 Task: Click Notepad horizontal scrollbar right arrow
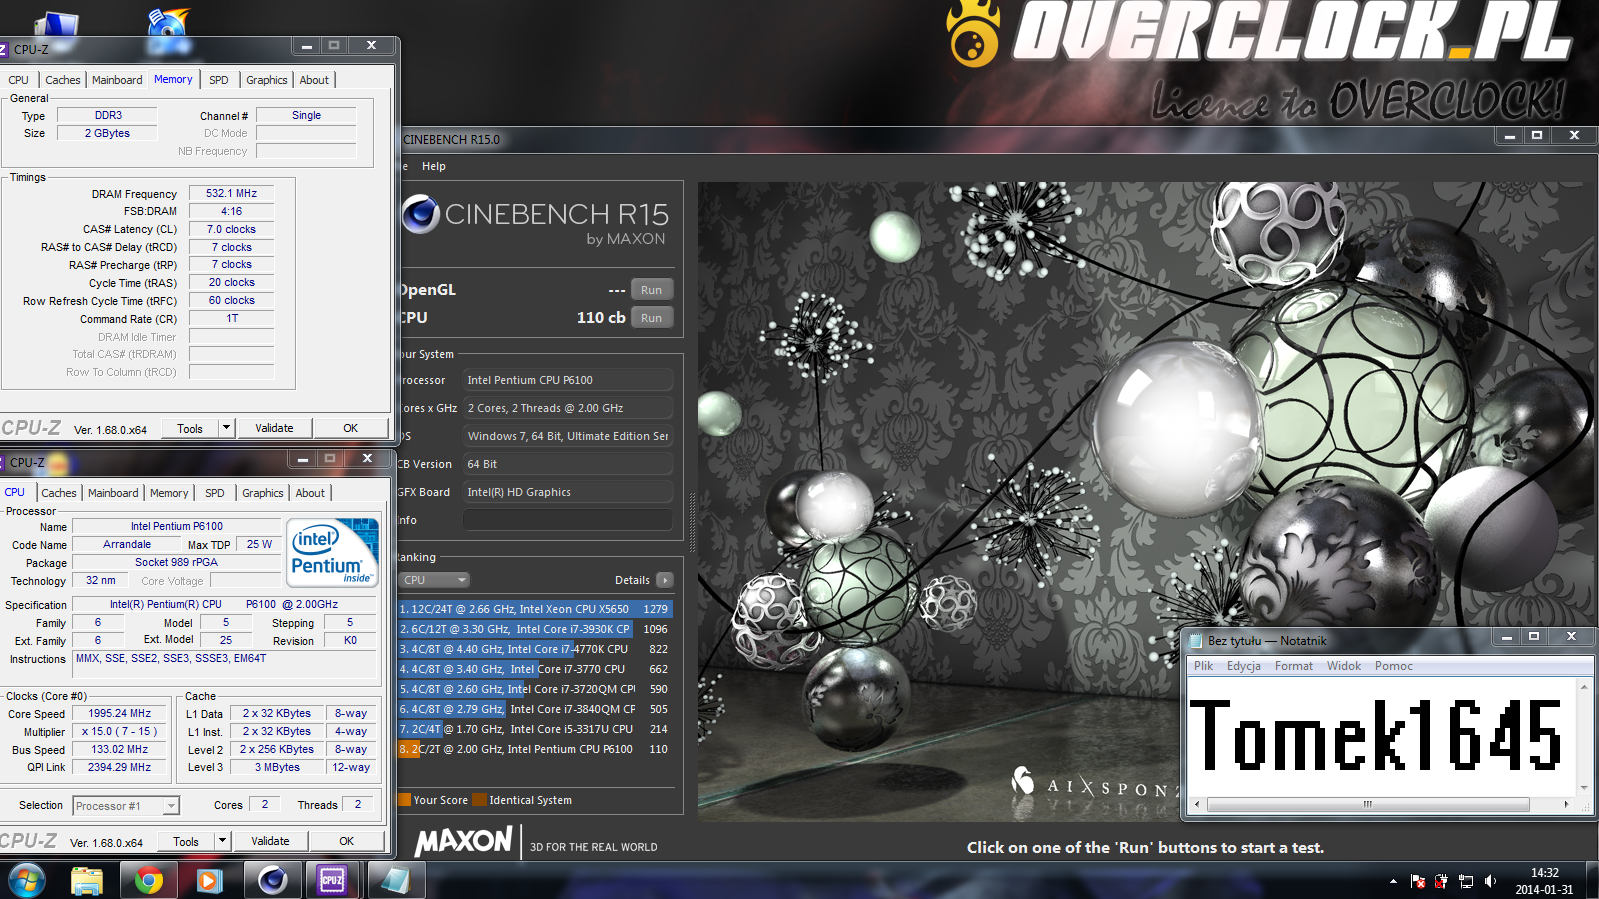(x=1566, y=804)
